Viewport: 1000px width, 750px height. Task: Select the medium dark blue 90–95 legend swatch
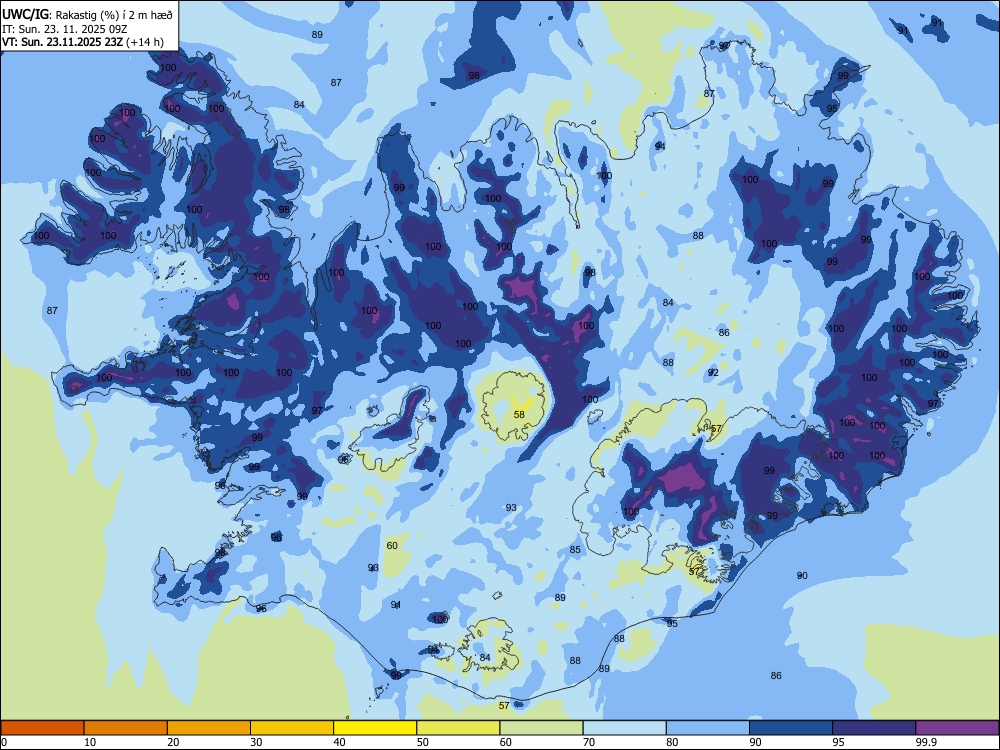tap(791, 728)
